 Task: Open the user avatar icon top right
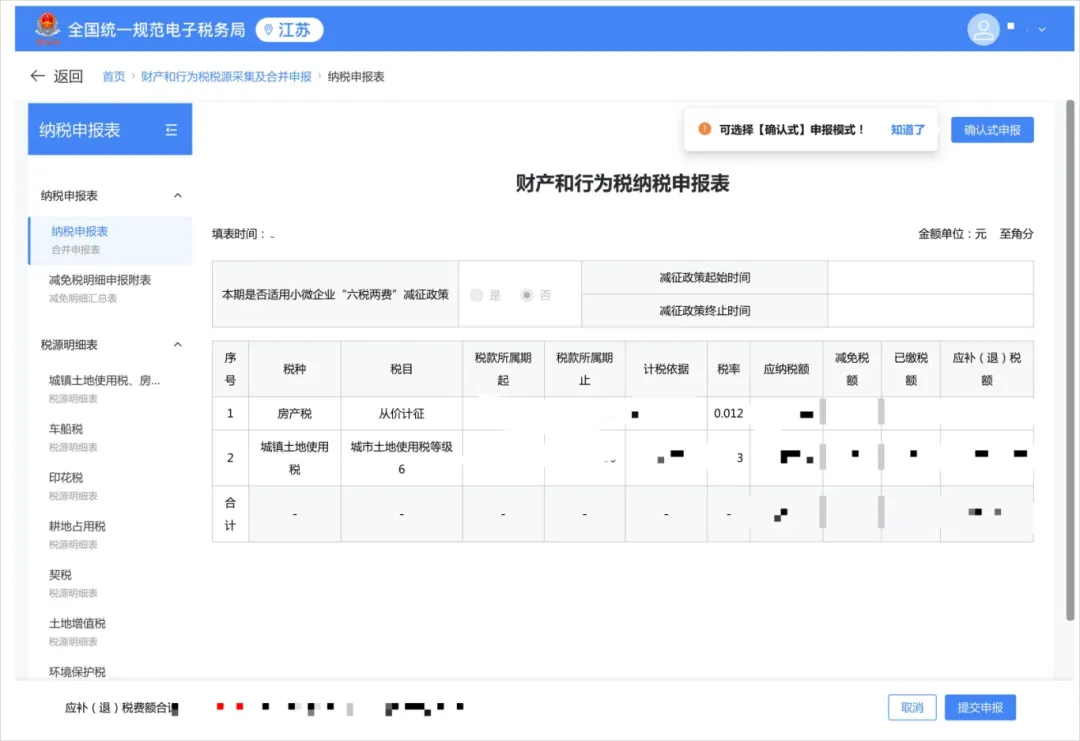983,29
